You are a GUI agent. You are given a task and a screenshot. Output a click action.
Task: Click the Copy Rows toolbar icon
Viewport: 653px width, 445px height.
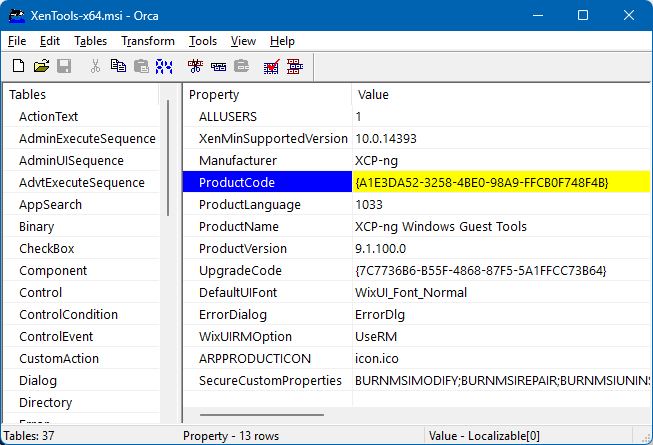tap(218, 67)
